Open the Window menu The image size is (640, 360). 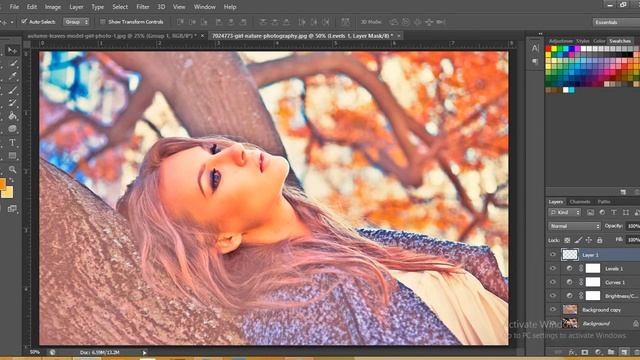tap(204, 7)
